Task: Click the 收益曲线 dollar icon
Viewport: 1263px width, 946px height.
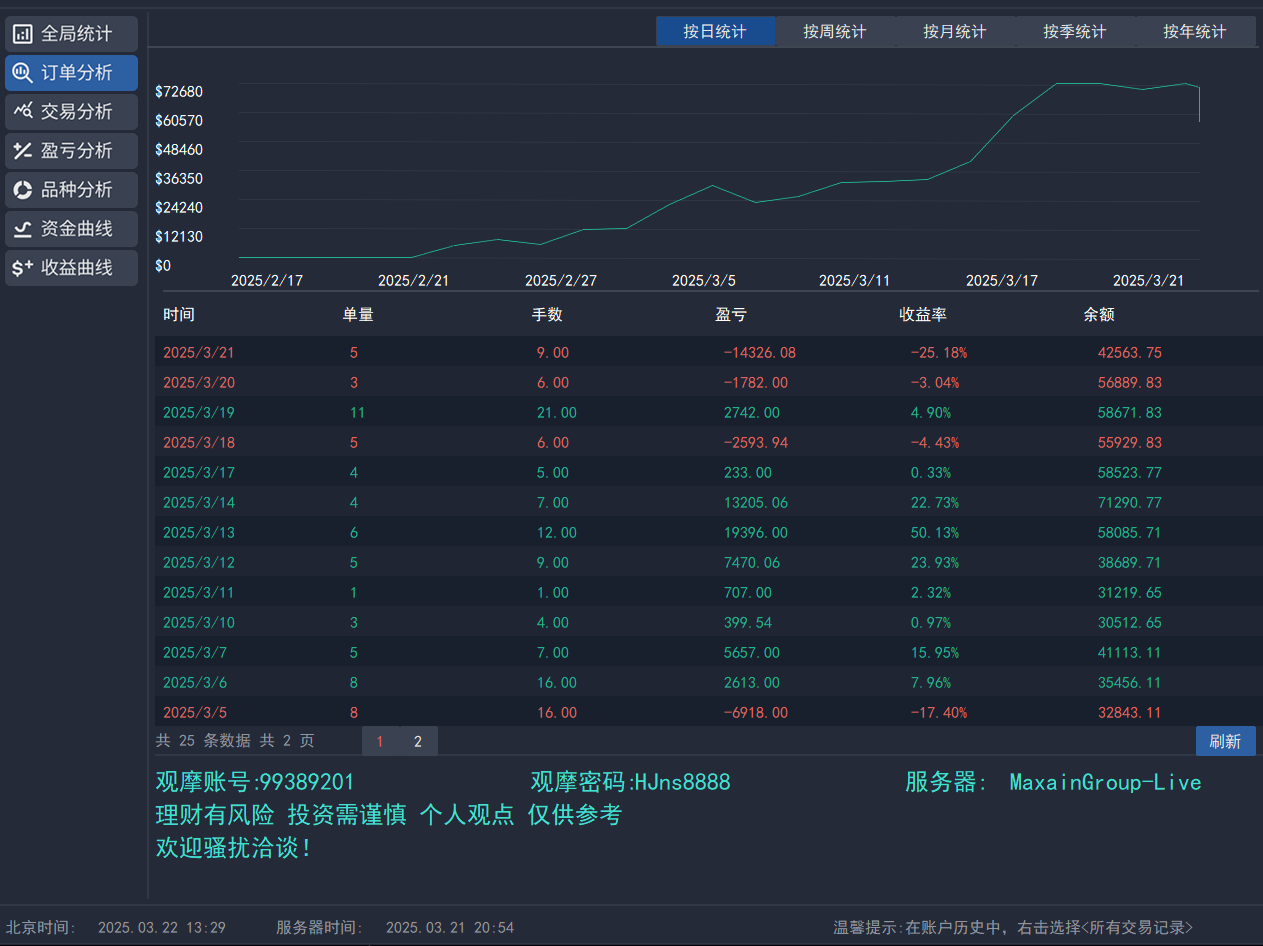Action: 22,268
